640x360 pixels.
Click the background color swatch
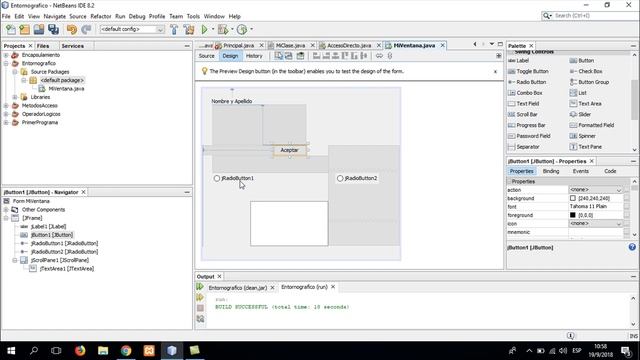573,198
